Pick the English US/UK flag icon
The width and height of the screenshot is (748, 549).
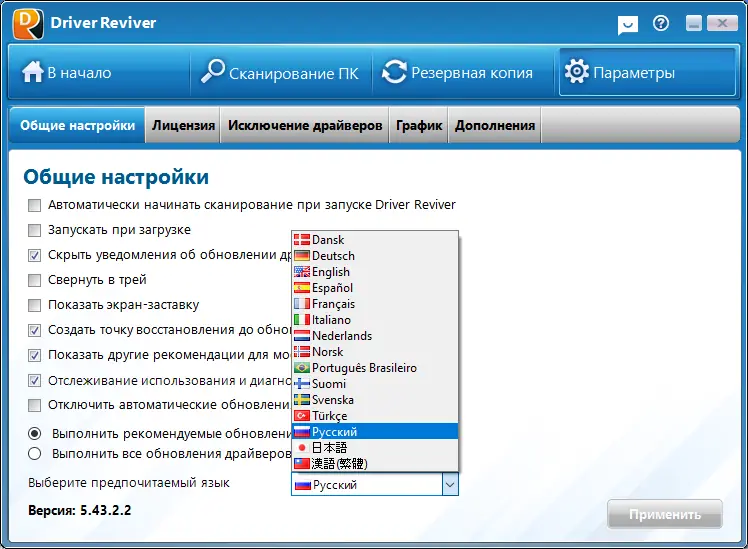(301, 271)
